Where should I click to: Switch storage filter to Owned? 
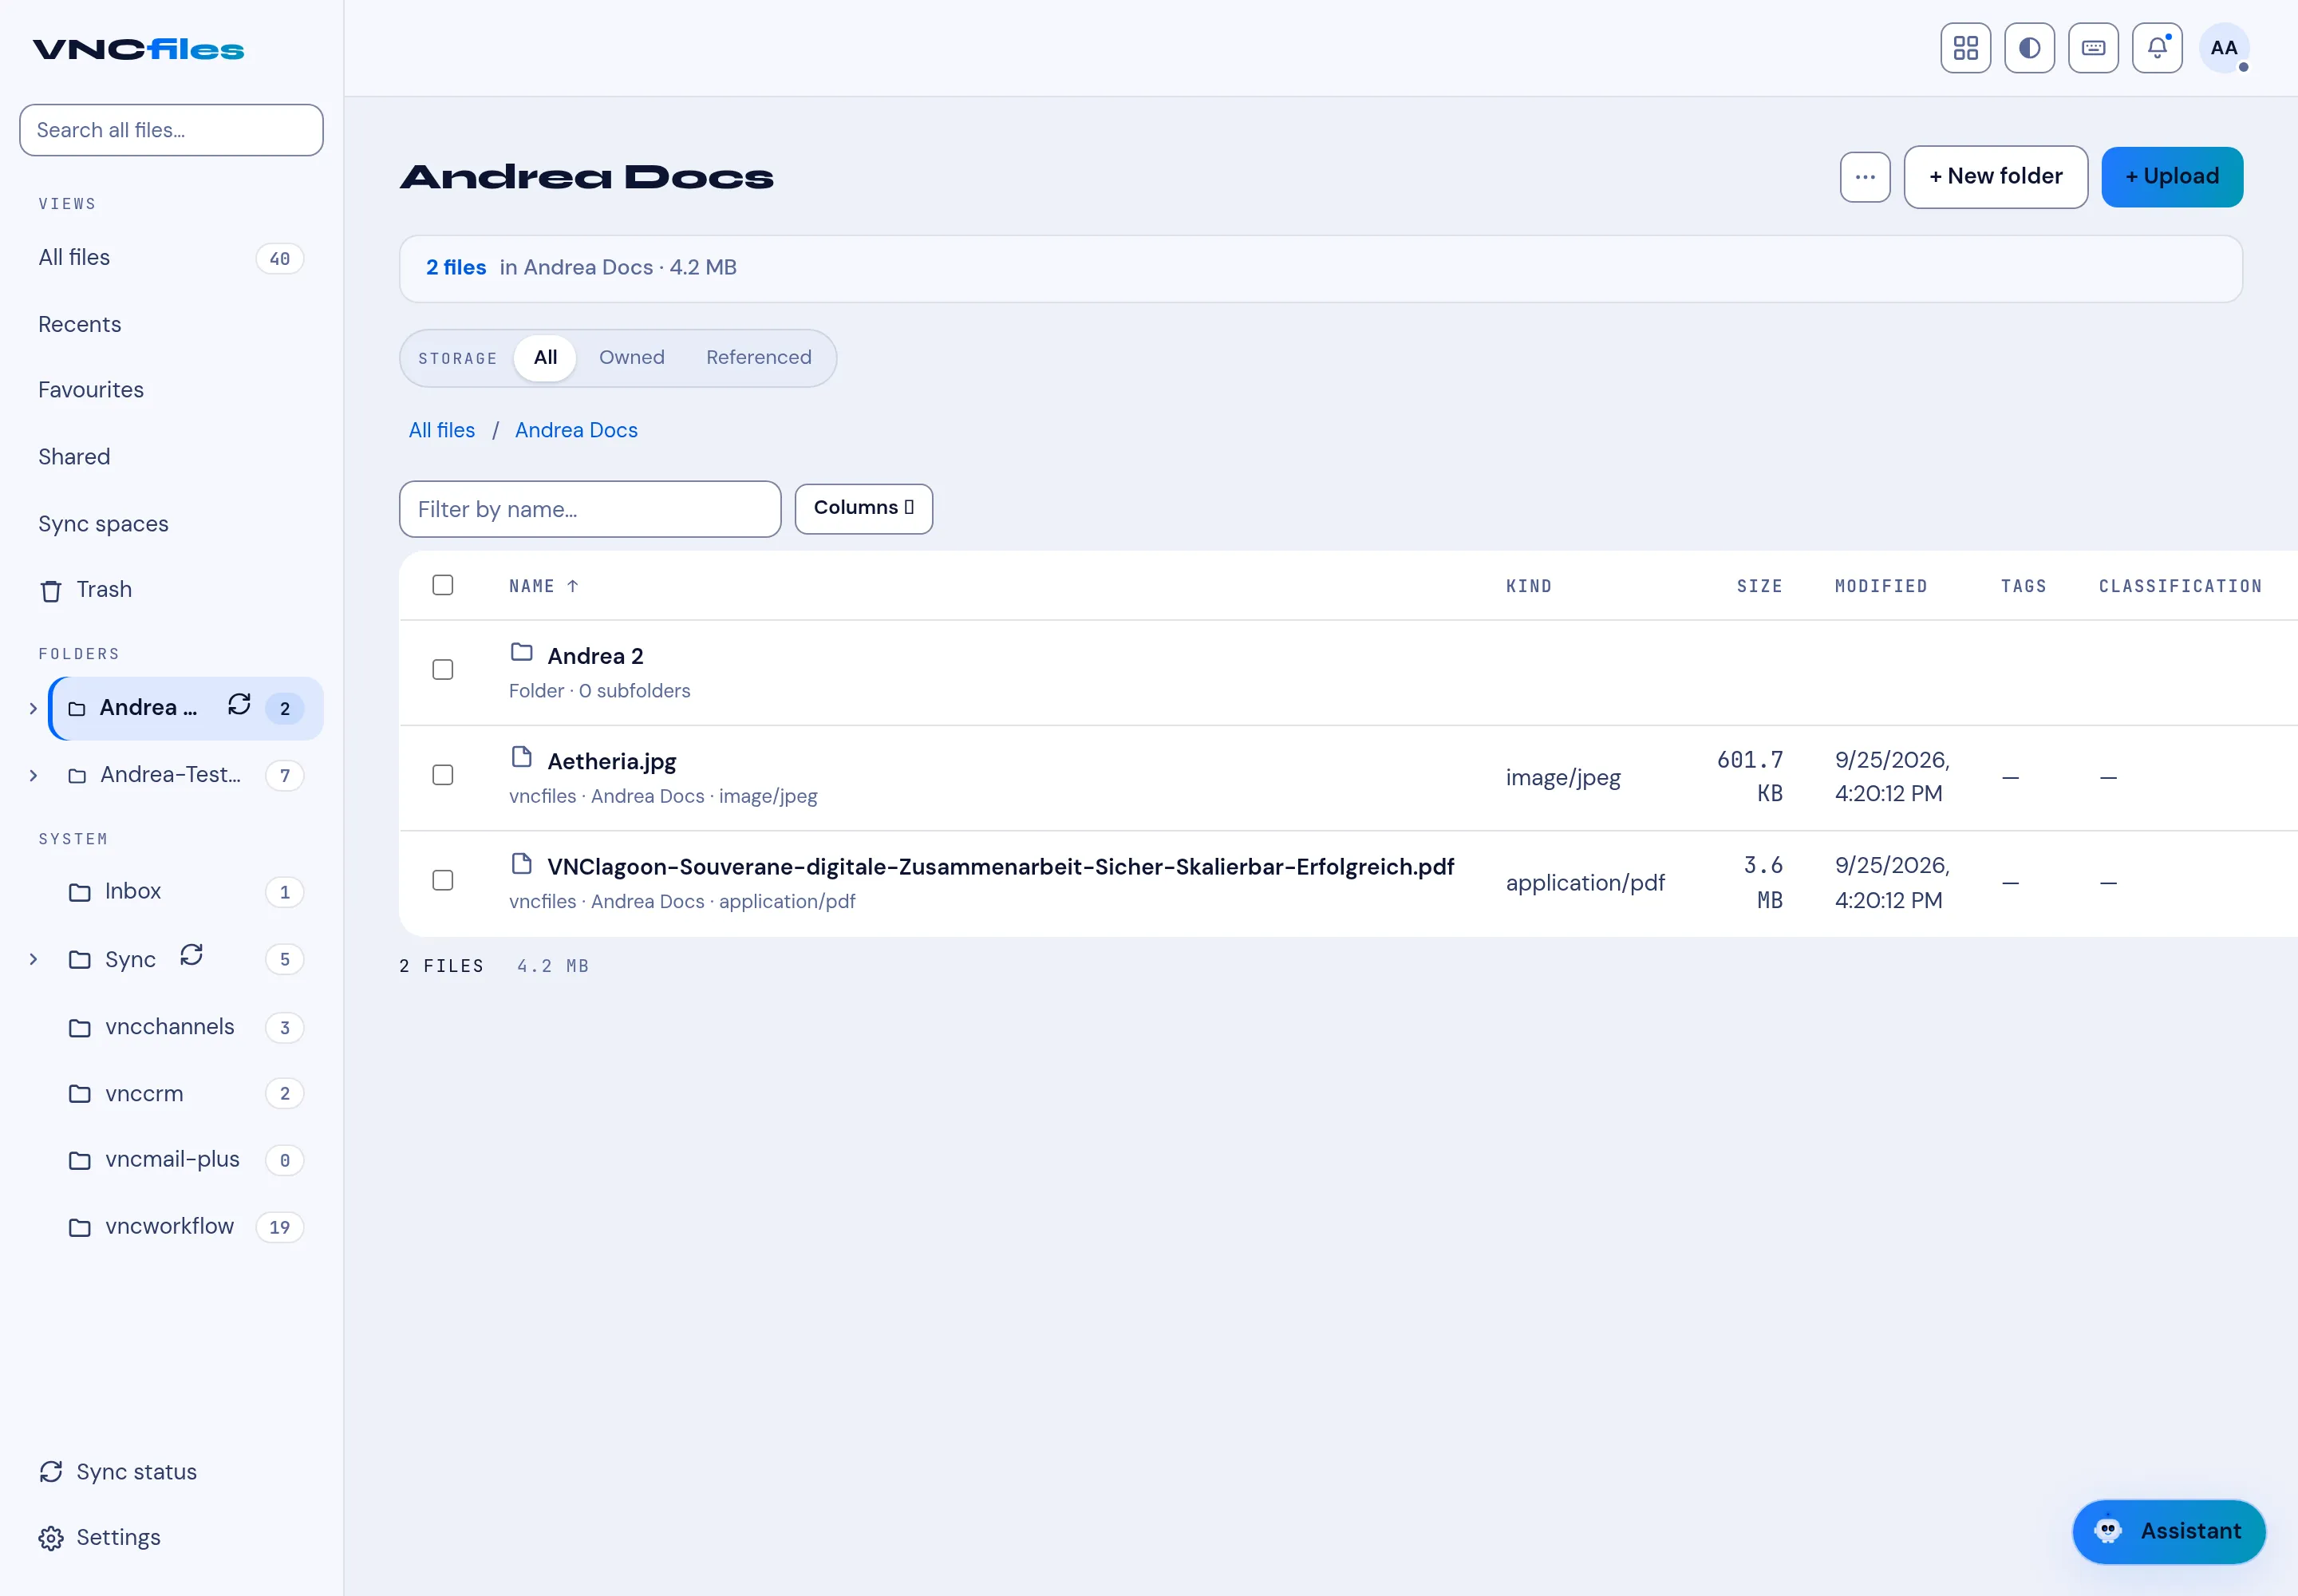[x=631, y=357]
